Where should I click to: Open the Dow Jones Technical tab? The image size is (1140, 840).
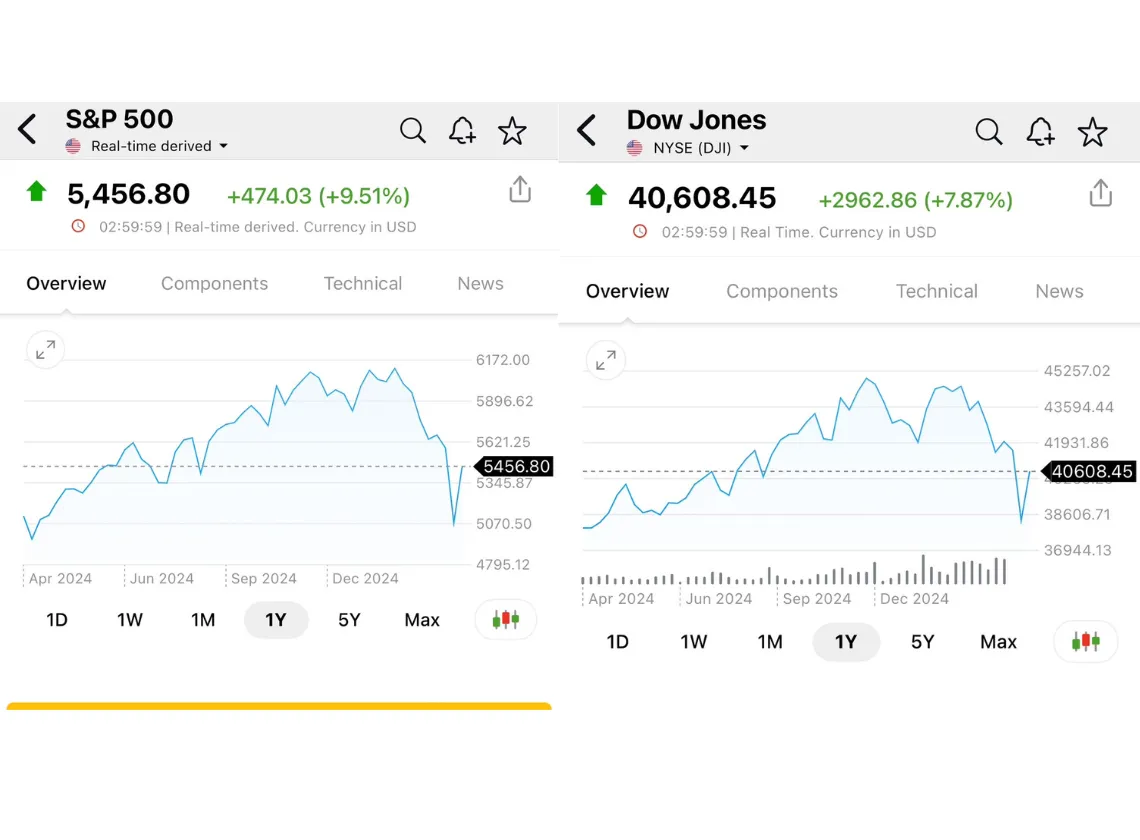pos(937,292)
